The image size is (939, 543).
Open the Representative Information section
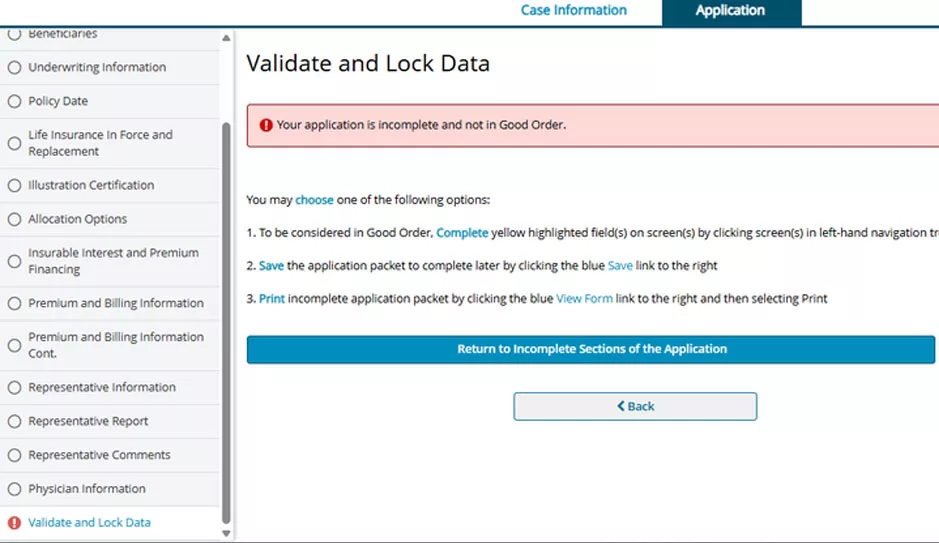(101, 387)
